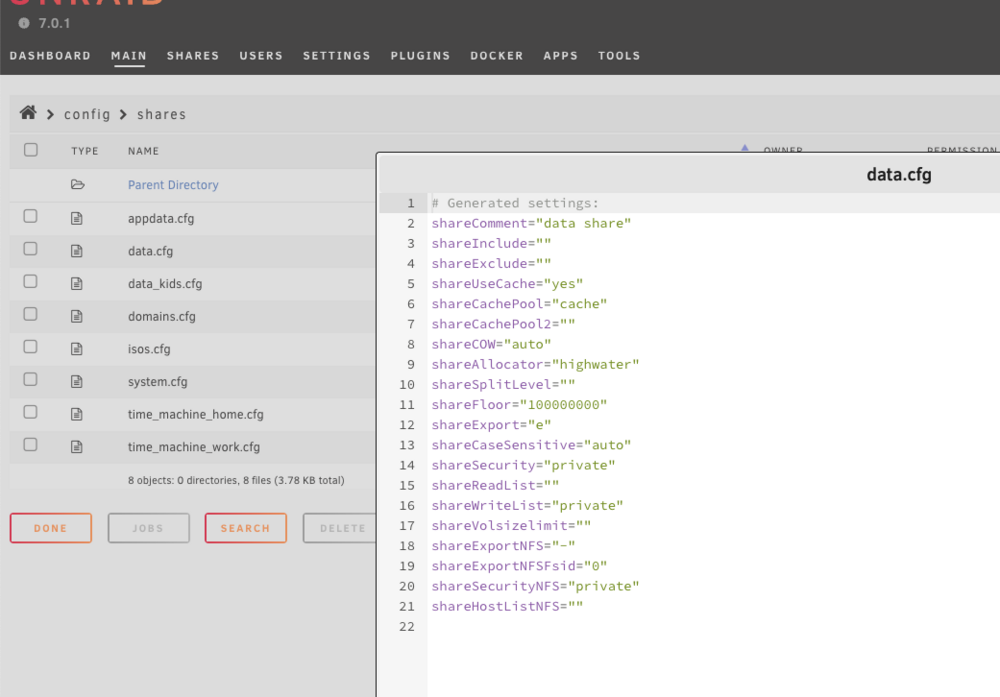The height and width of the screenshot is (697, 1000).
Task: Check the box for system.cfg
Action: coord(30,379)
